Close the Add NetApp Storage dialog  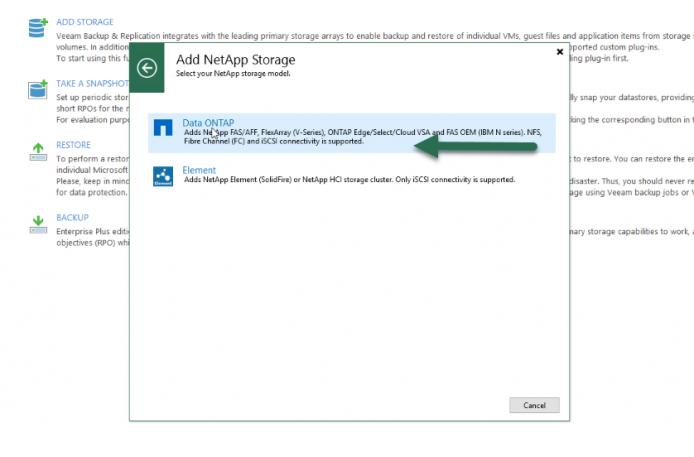(559, 52)
